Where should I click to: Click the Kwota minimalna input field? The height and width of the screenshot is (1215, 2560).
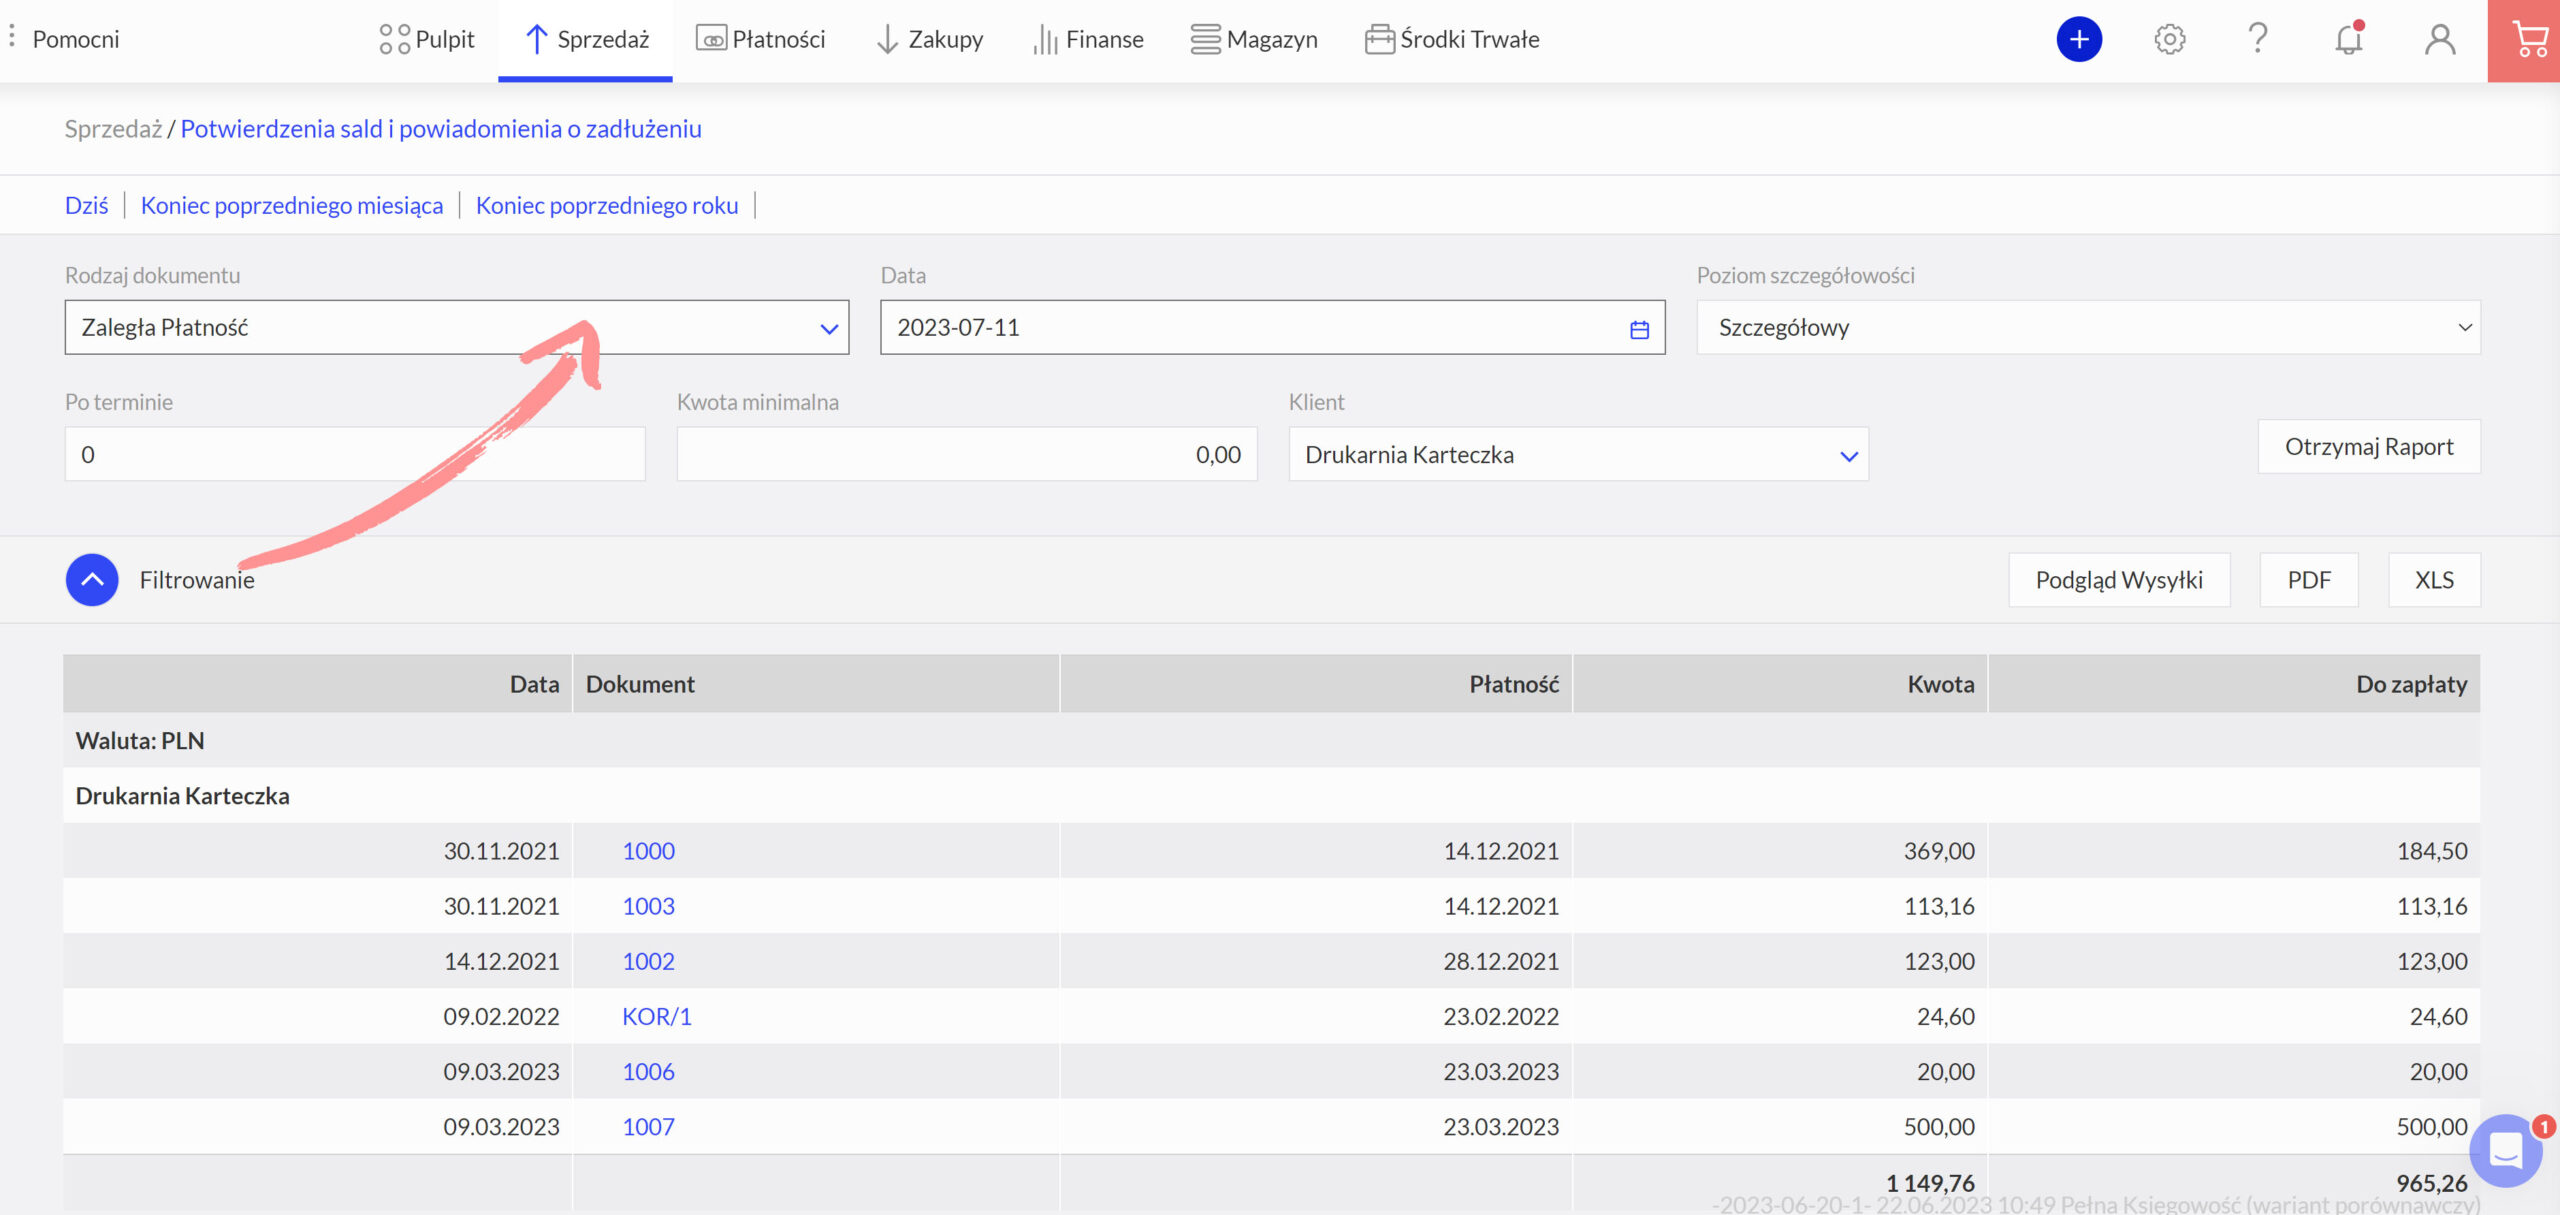coord(967,454)
